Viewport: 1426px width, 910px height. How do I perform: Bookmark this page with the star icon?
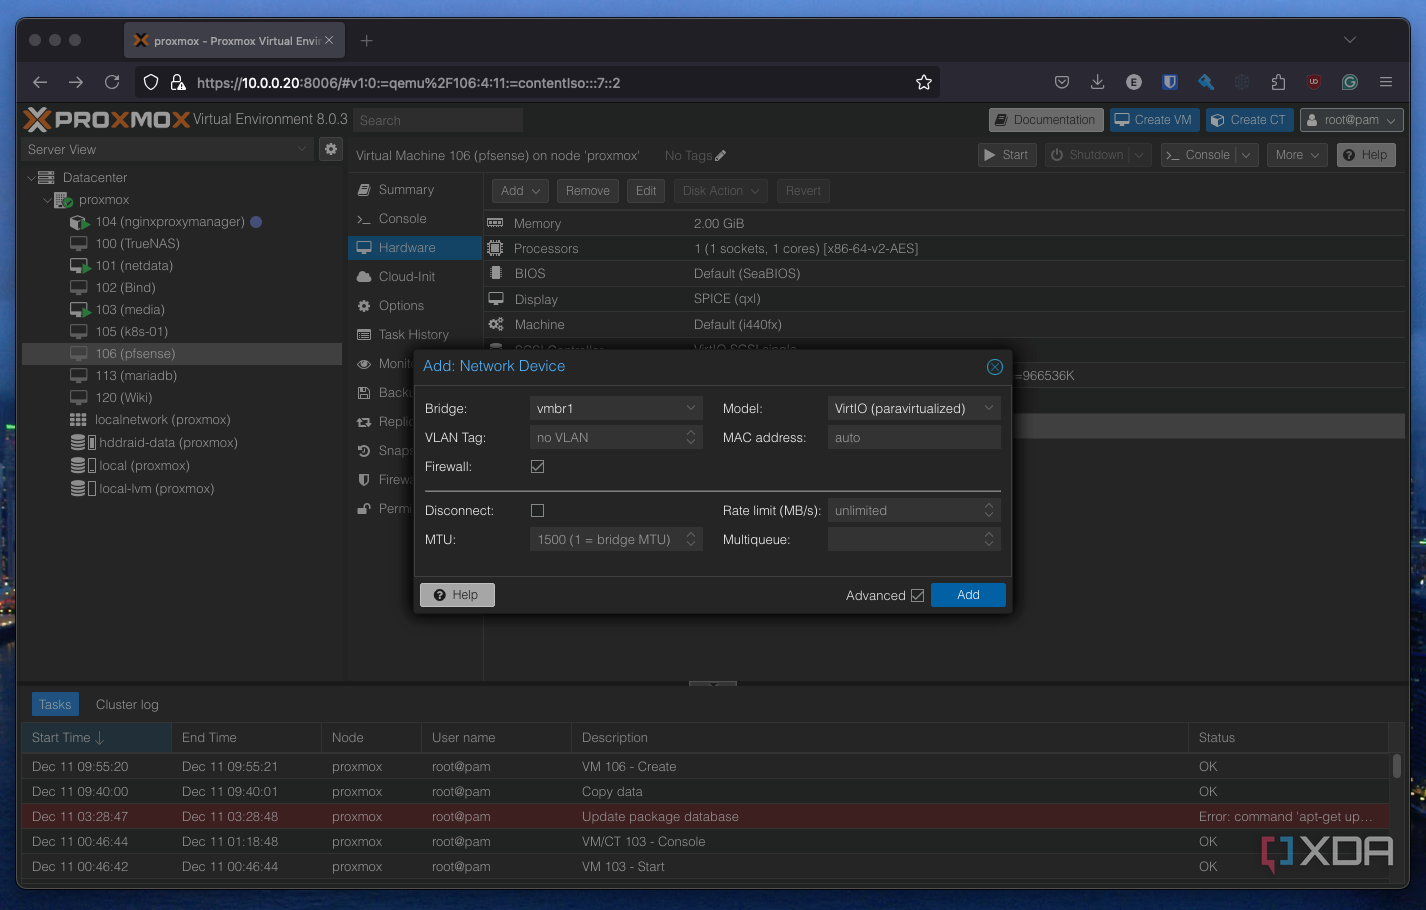coord(924,82)
